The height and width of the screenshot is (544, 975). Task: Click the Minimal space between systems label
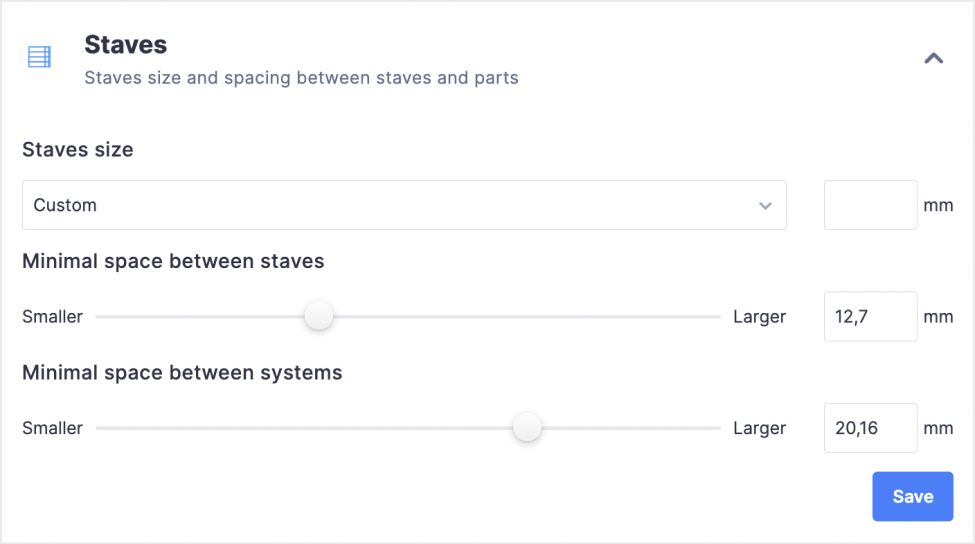point(182,373)
